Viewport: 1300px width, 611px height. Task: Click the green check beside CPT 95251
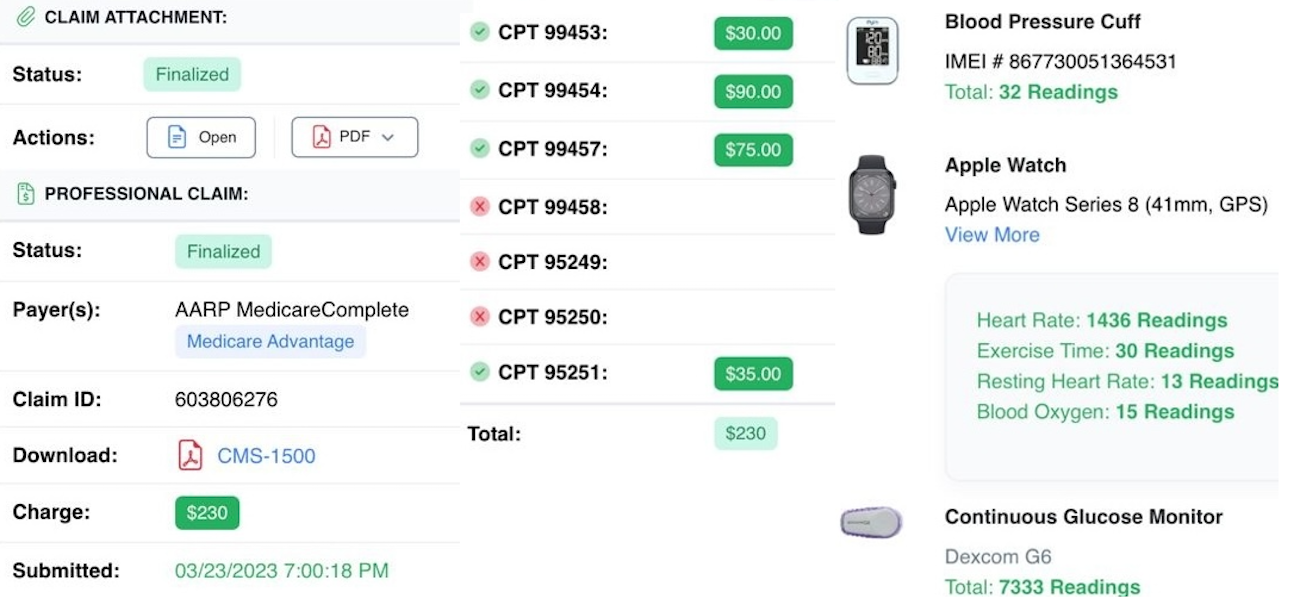tap(480, 372)
